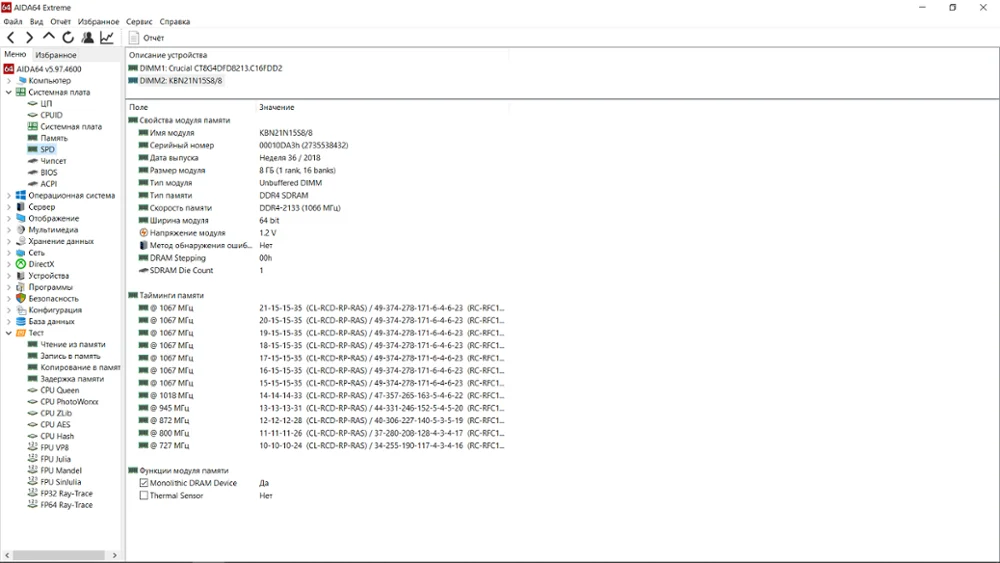Open Системная плата sub-item under motherboard

click(71, 127)
